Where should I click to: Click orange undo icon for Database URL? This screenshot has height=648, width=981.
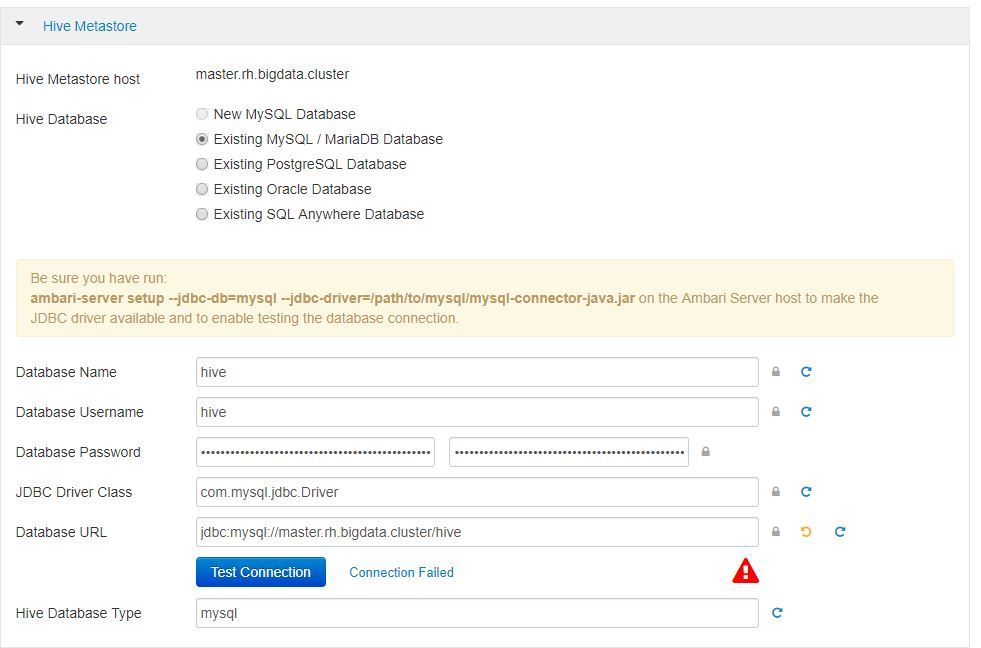[x=806, y=532]
